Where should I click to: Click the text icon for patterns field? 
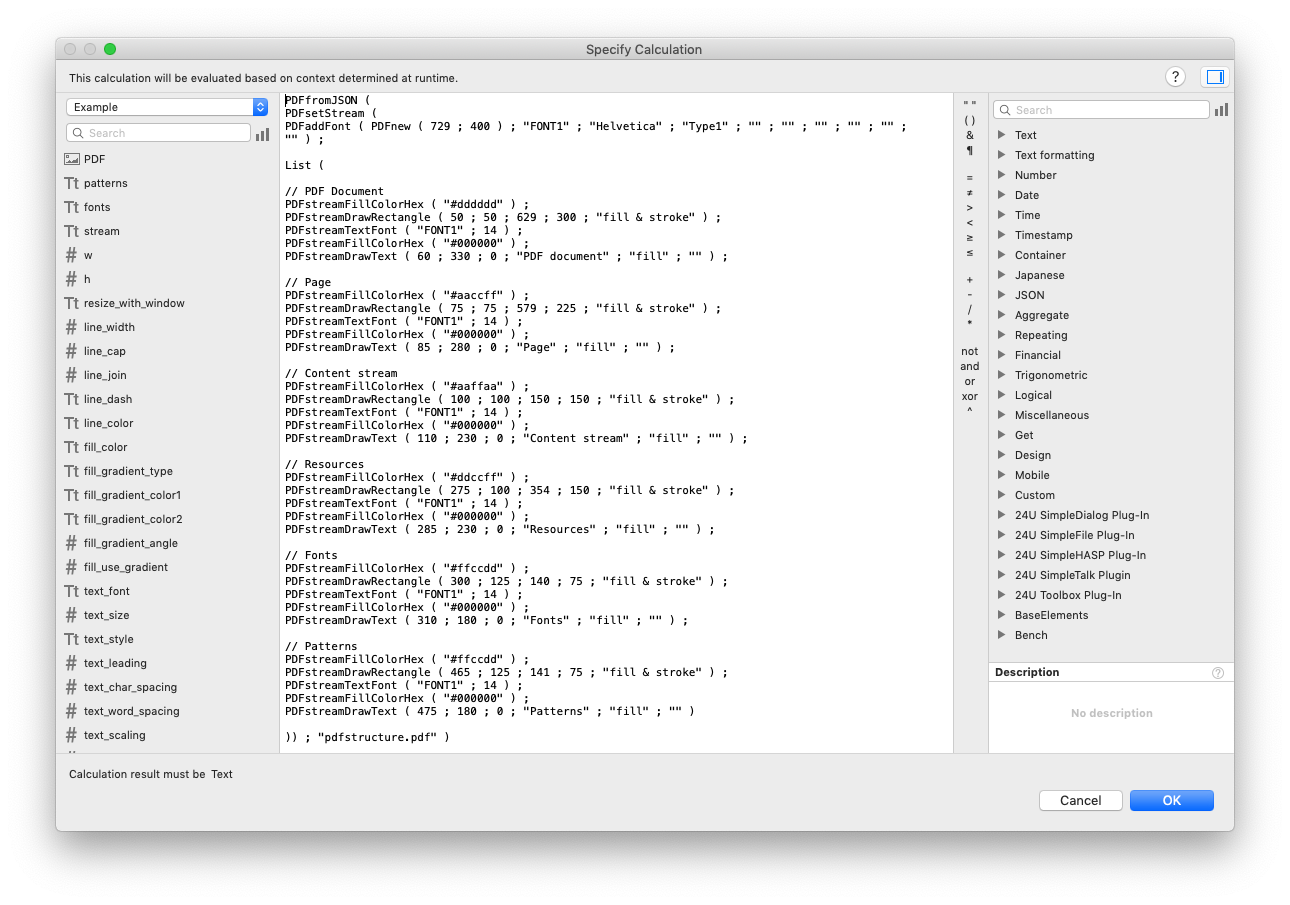pyautogui.click(x=72, y=183)
